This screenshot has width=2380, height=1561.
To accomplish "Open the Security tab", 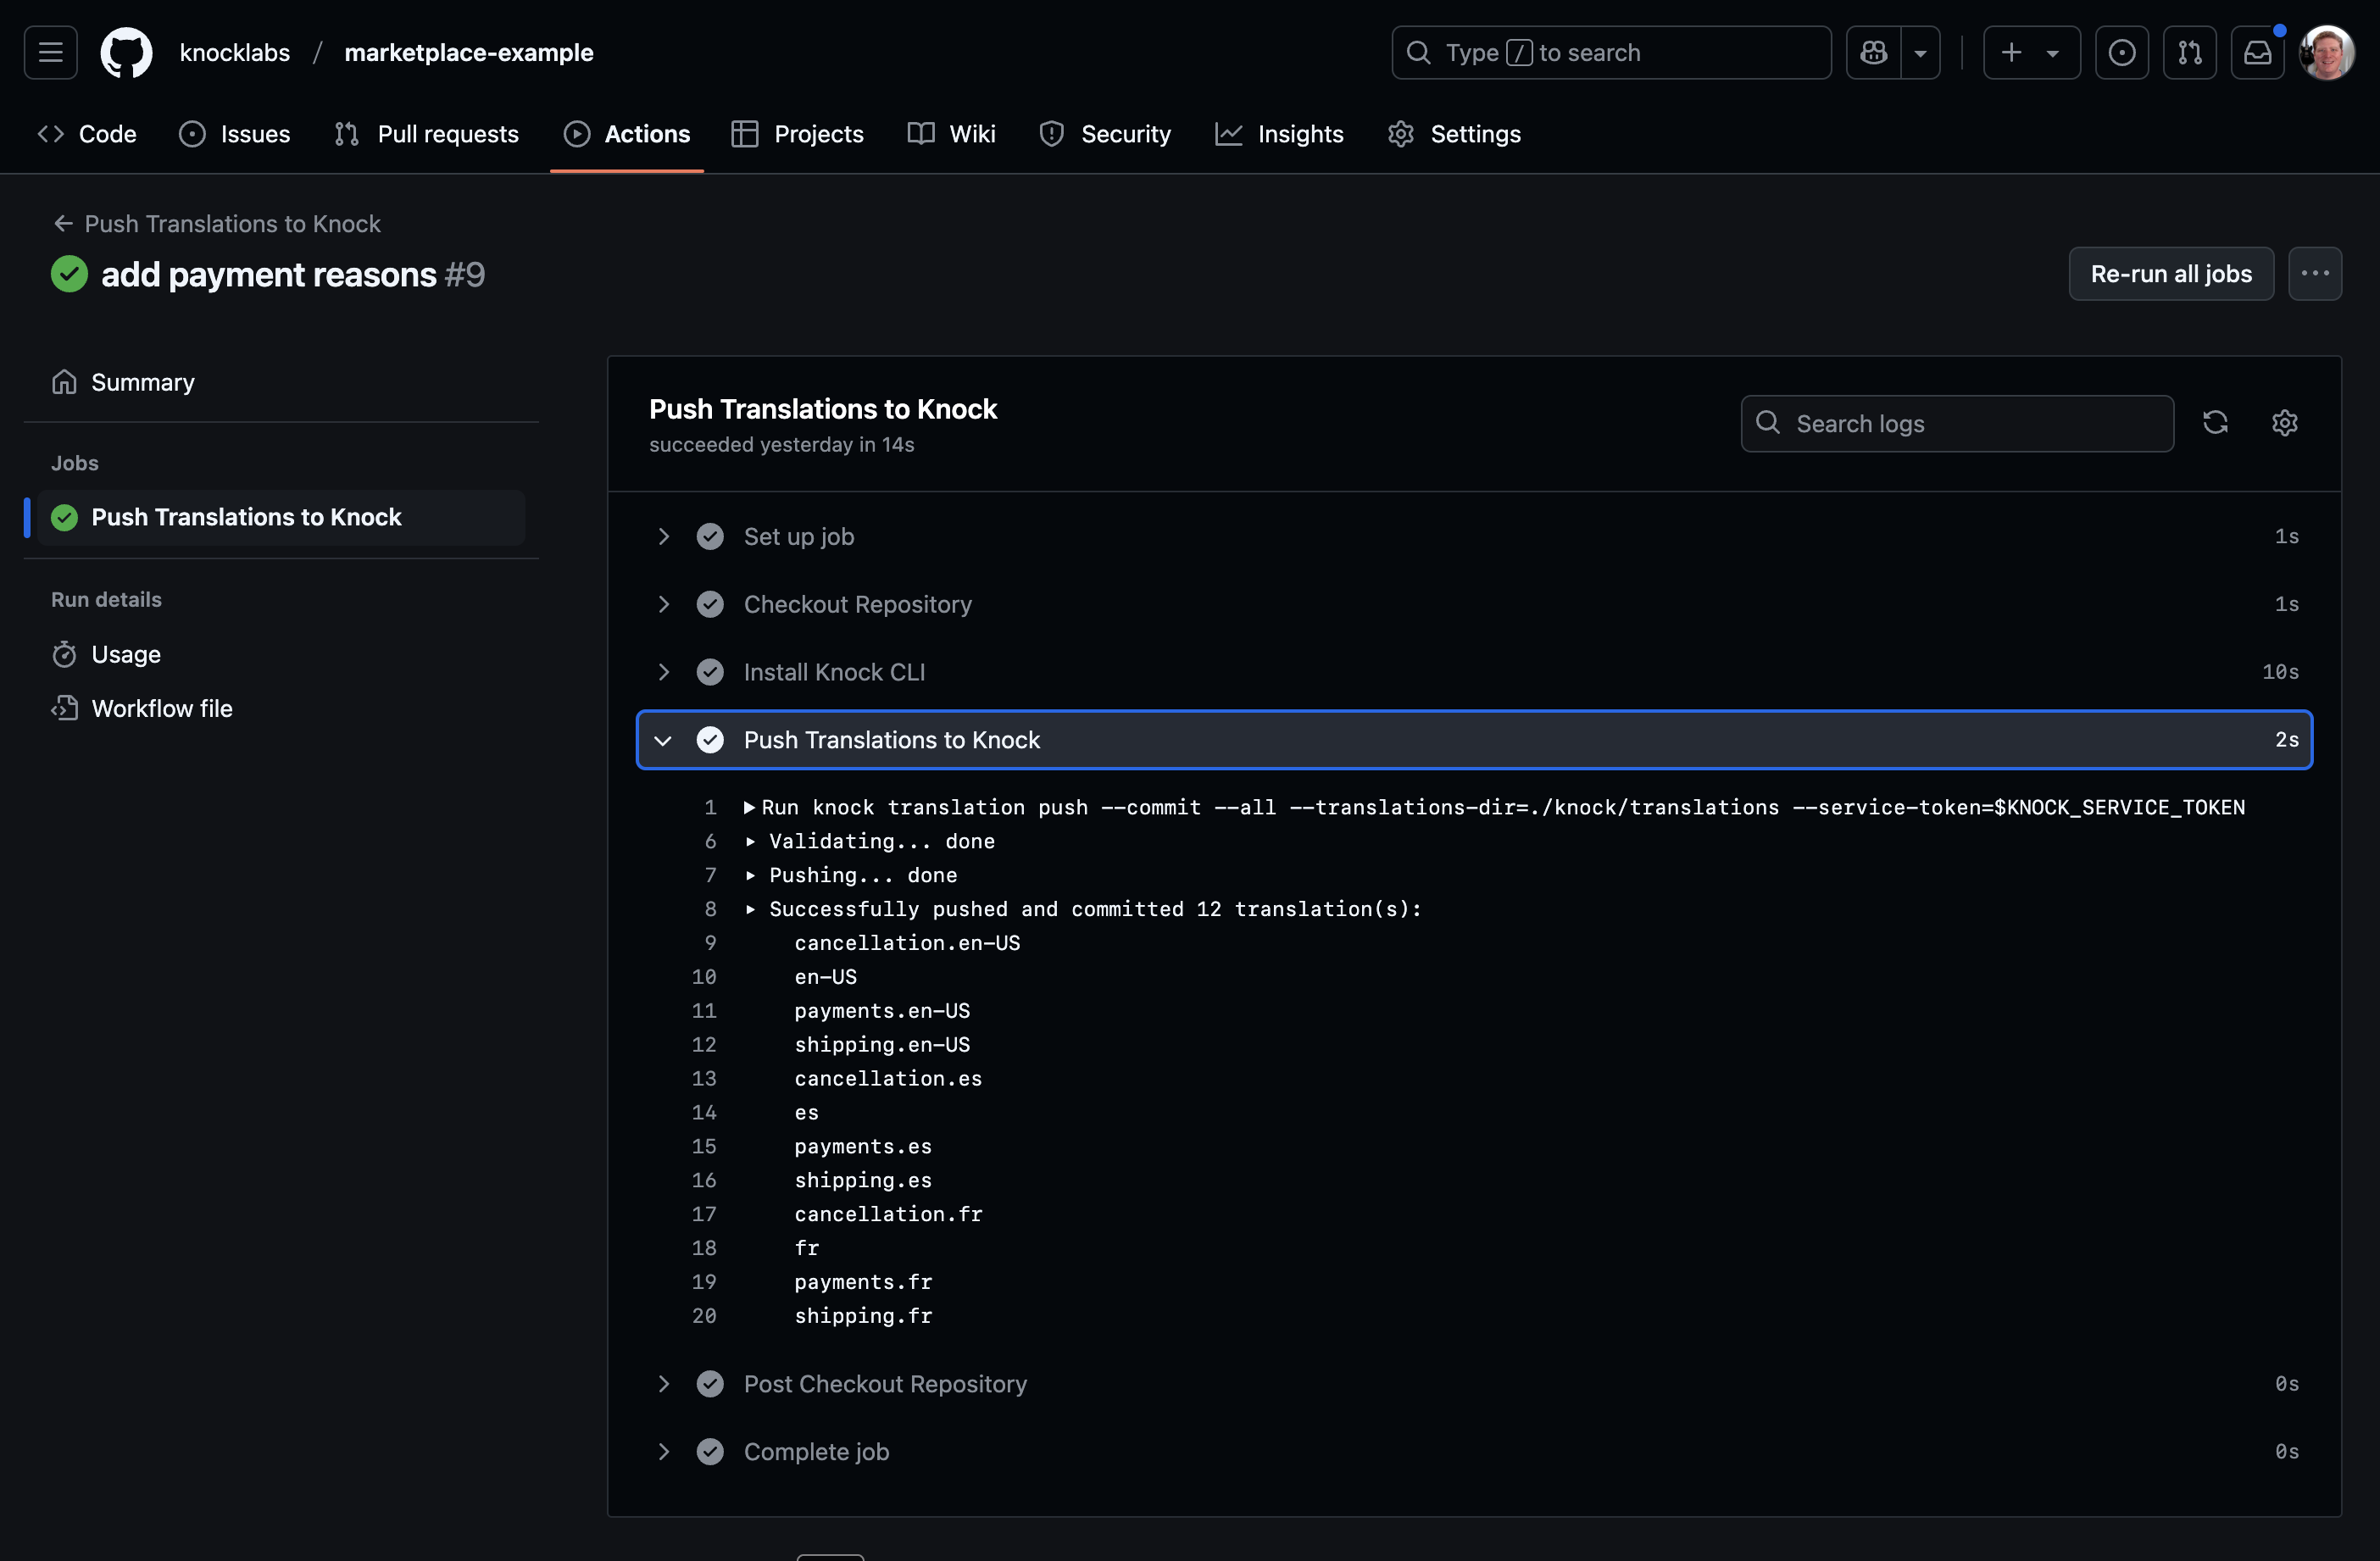I will coord(1126,134).
